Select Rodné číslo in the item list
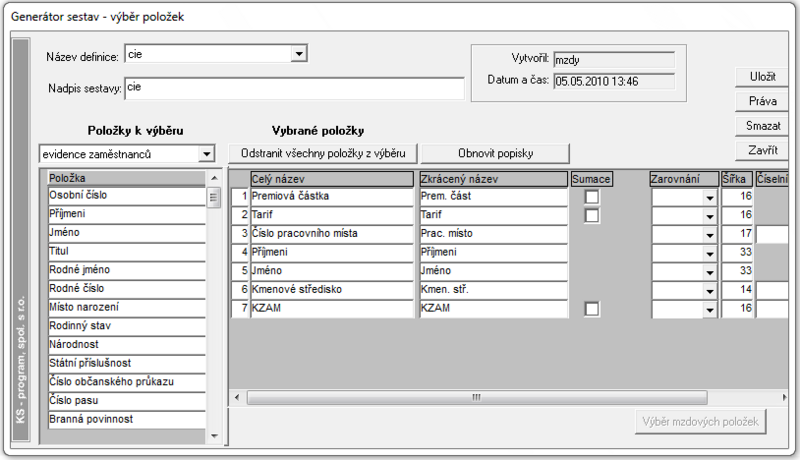This screenshot has height=460, width=800. coord(127,289)
